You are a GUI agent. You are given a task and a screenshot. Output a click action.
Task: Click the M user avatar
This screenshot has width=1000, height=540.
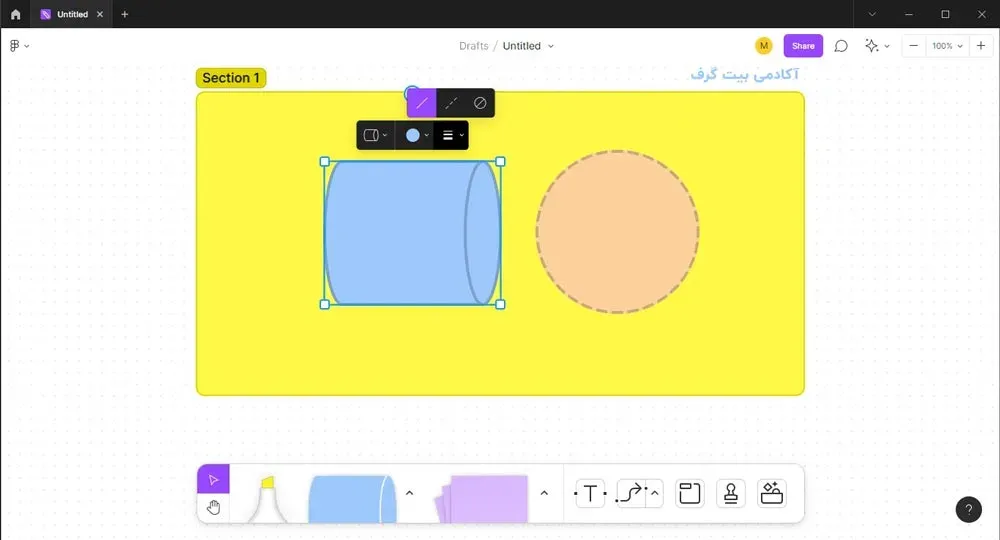(763, 46)
